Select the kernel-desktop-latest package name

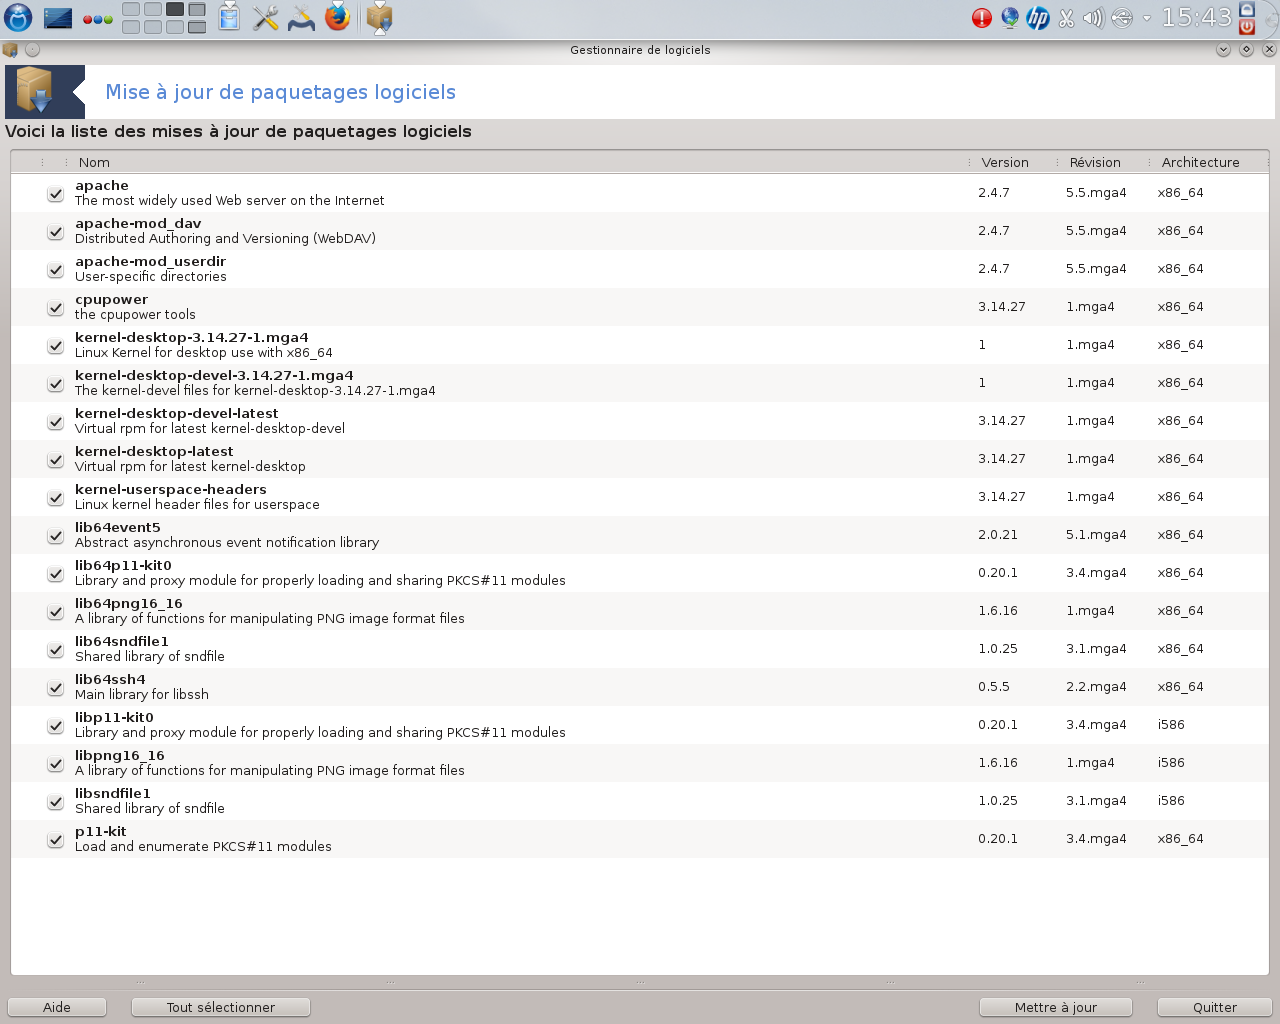154,451
